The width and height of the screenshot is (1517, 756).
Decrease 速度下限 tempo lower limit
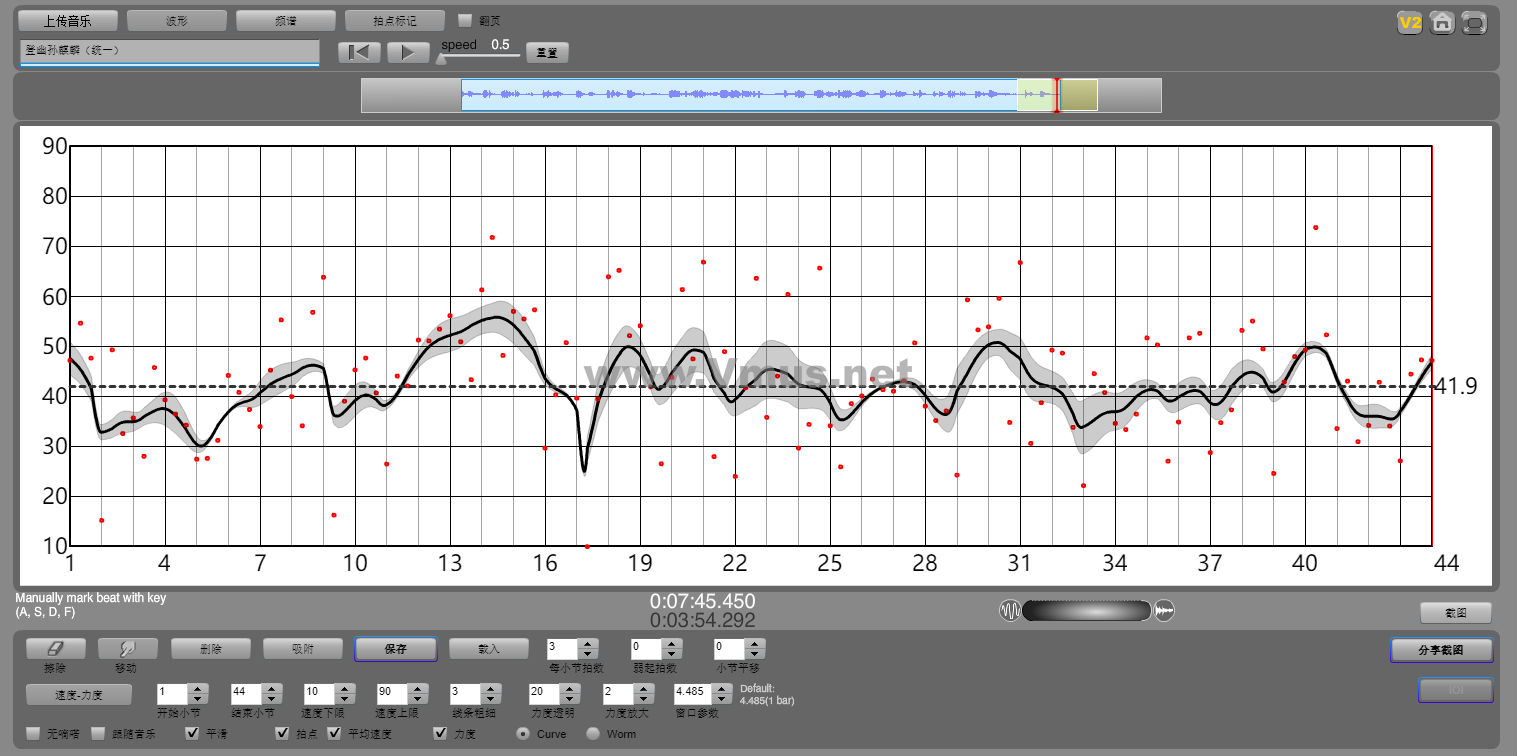(344, 698)
